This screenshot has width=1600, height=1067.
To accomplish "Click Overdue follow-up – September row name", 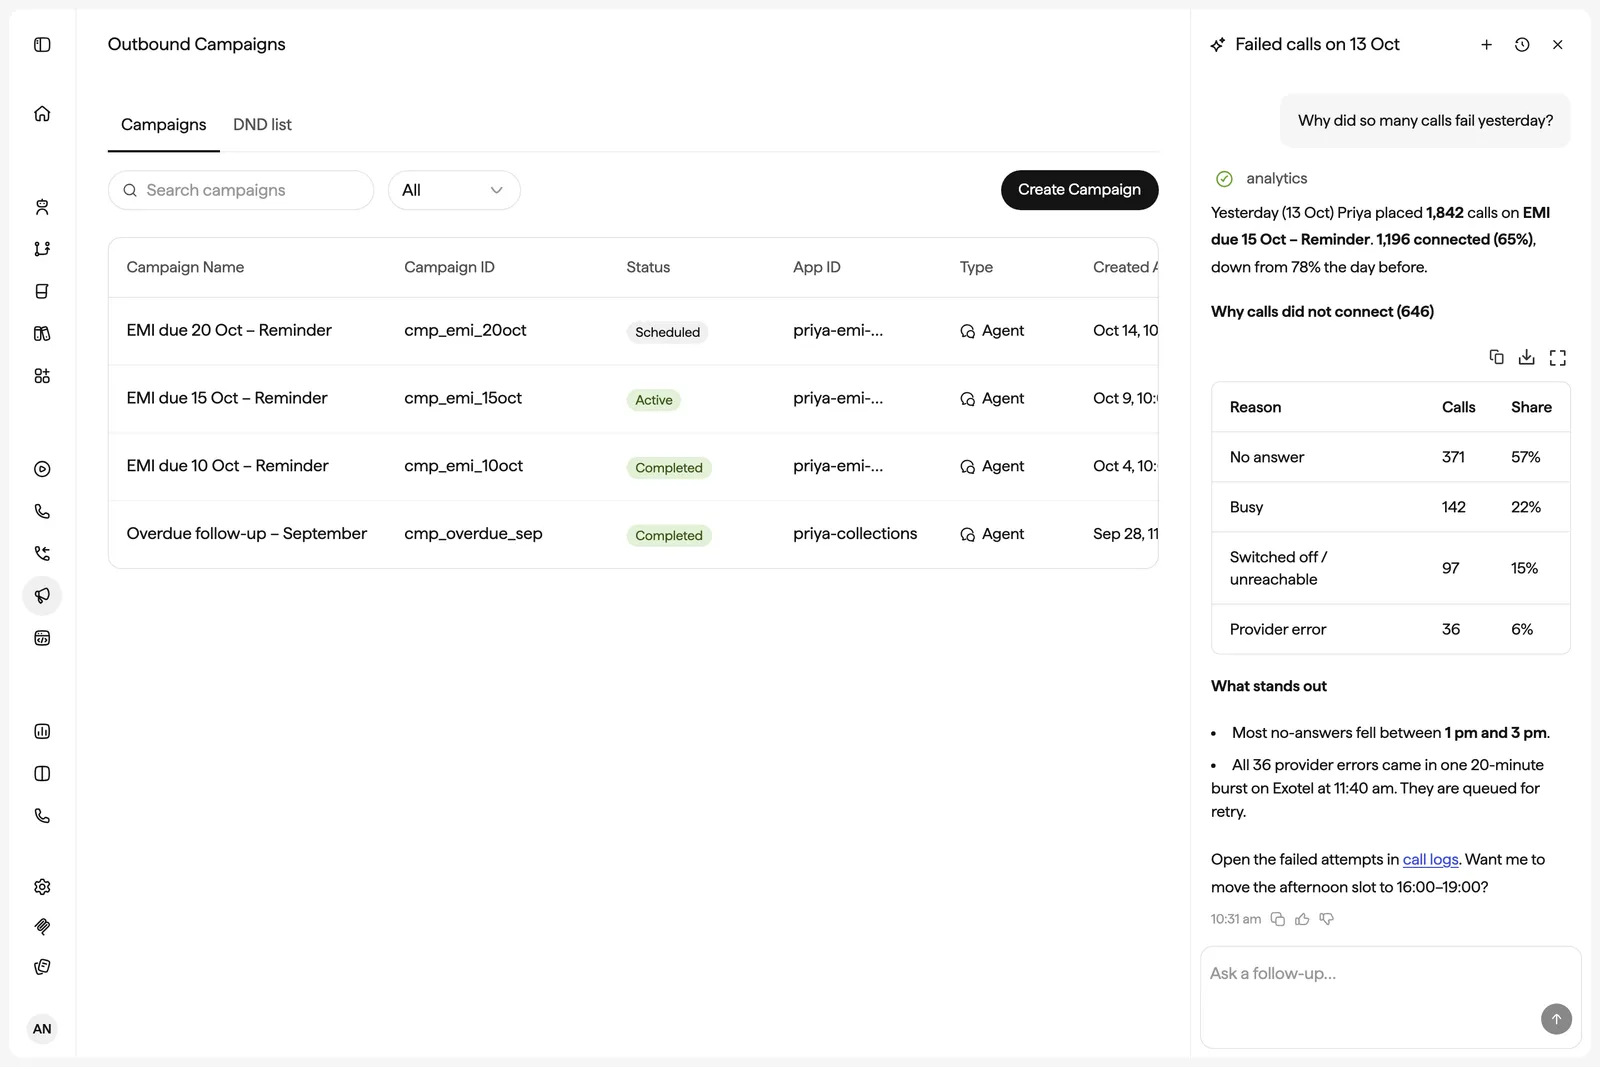I will [247, 534].
